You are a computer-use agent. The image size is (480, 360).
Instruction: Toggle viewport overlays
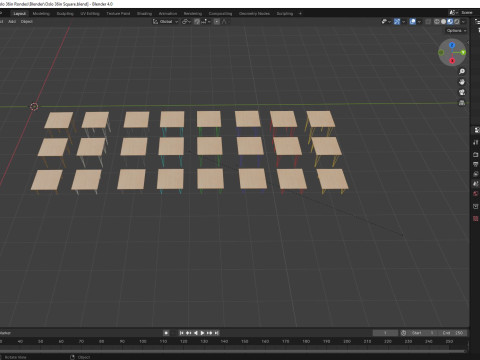click(x=413, y=22)
